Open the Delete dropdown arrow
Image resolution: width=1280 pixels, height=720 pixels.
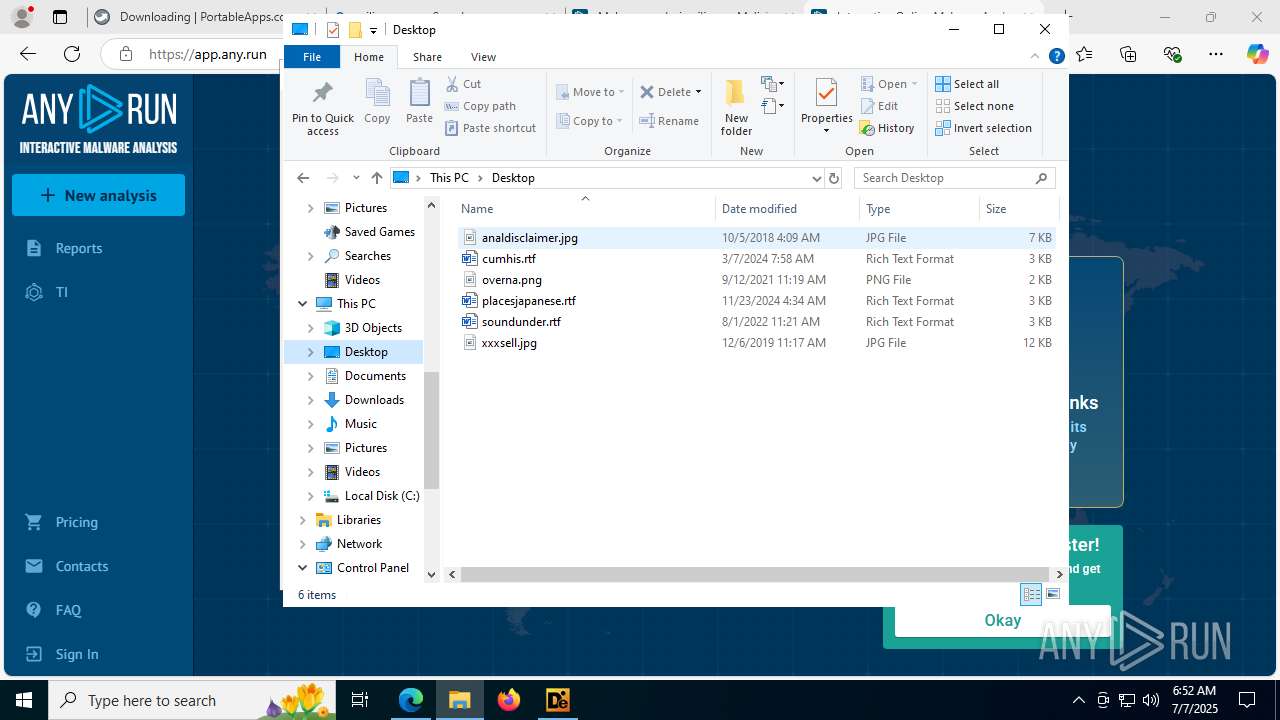(698, 92)
